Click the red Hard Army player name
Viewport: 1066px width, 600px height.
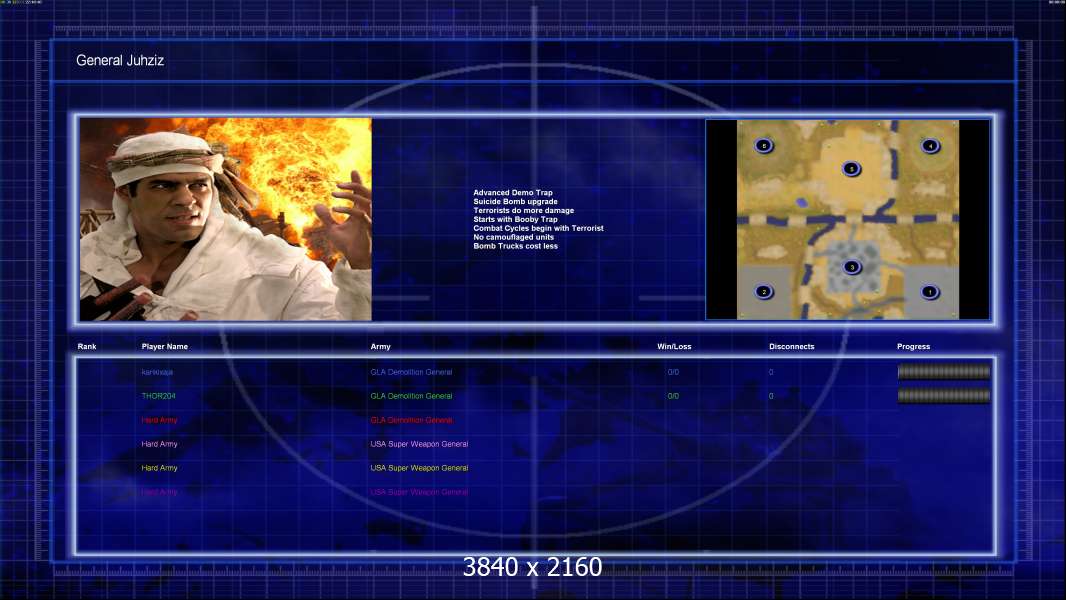(159, 420)
